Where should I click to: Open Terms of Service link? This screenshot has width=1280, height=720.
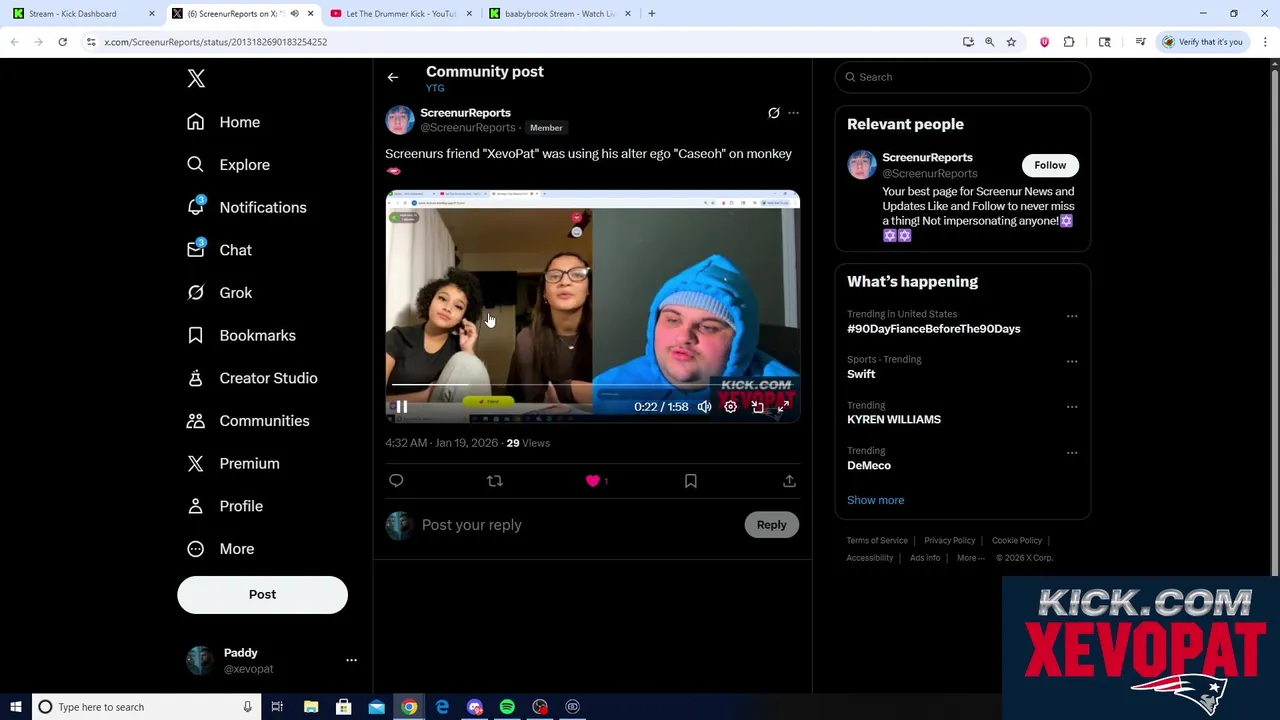tap(877, 541)
